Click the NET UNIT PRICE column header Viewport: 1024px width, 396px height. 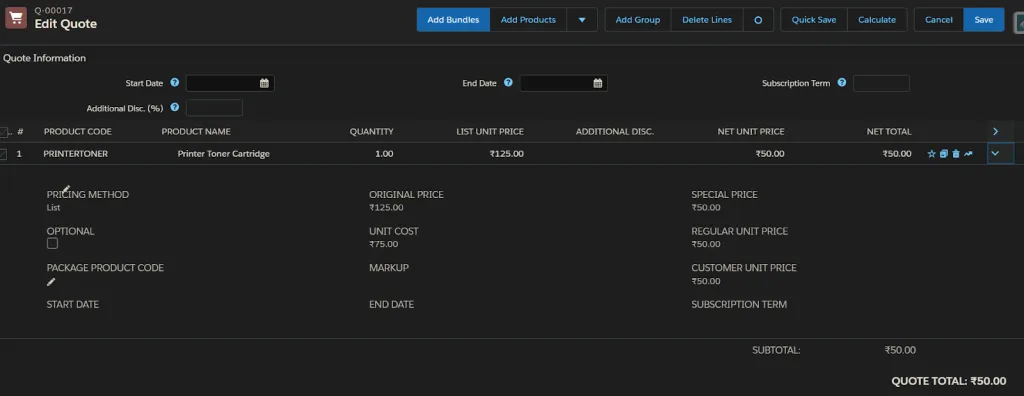pyautogui.click(x=751, y=131)
